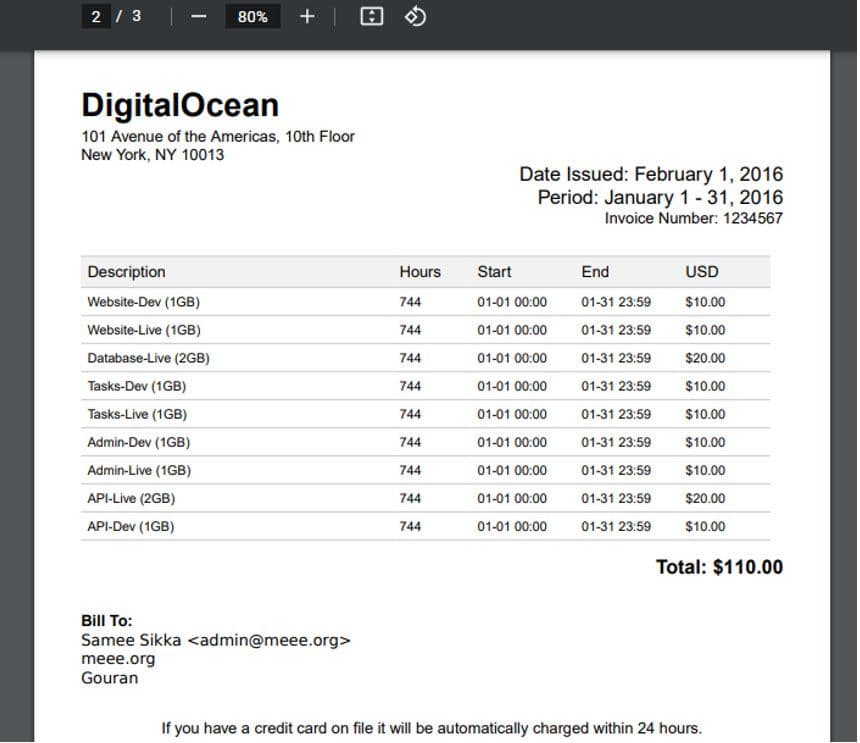Click the Tasks-Live (1GB) row description
Viewport: 860px width, 743px height.
(x=137, y=414)
